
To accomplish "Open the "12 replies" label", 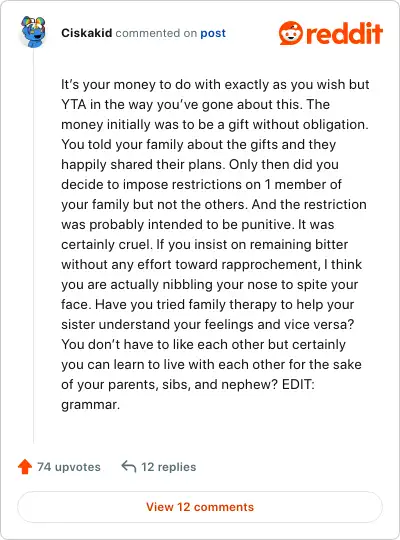I will click(168, 467).
